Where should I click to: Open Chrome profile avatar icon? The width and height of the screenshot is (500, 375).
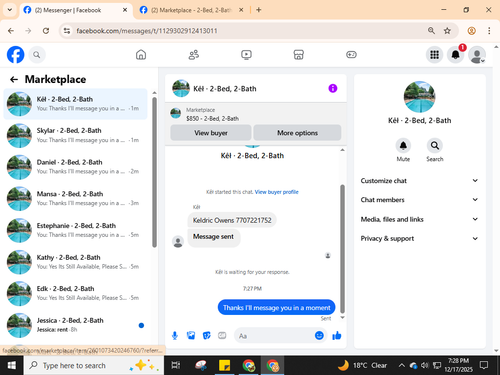(472, 31)
